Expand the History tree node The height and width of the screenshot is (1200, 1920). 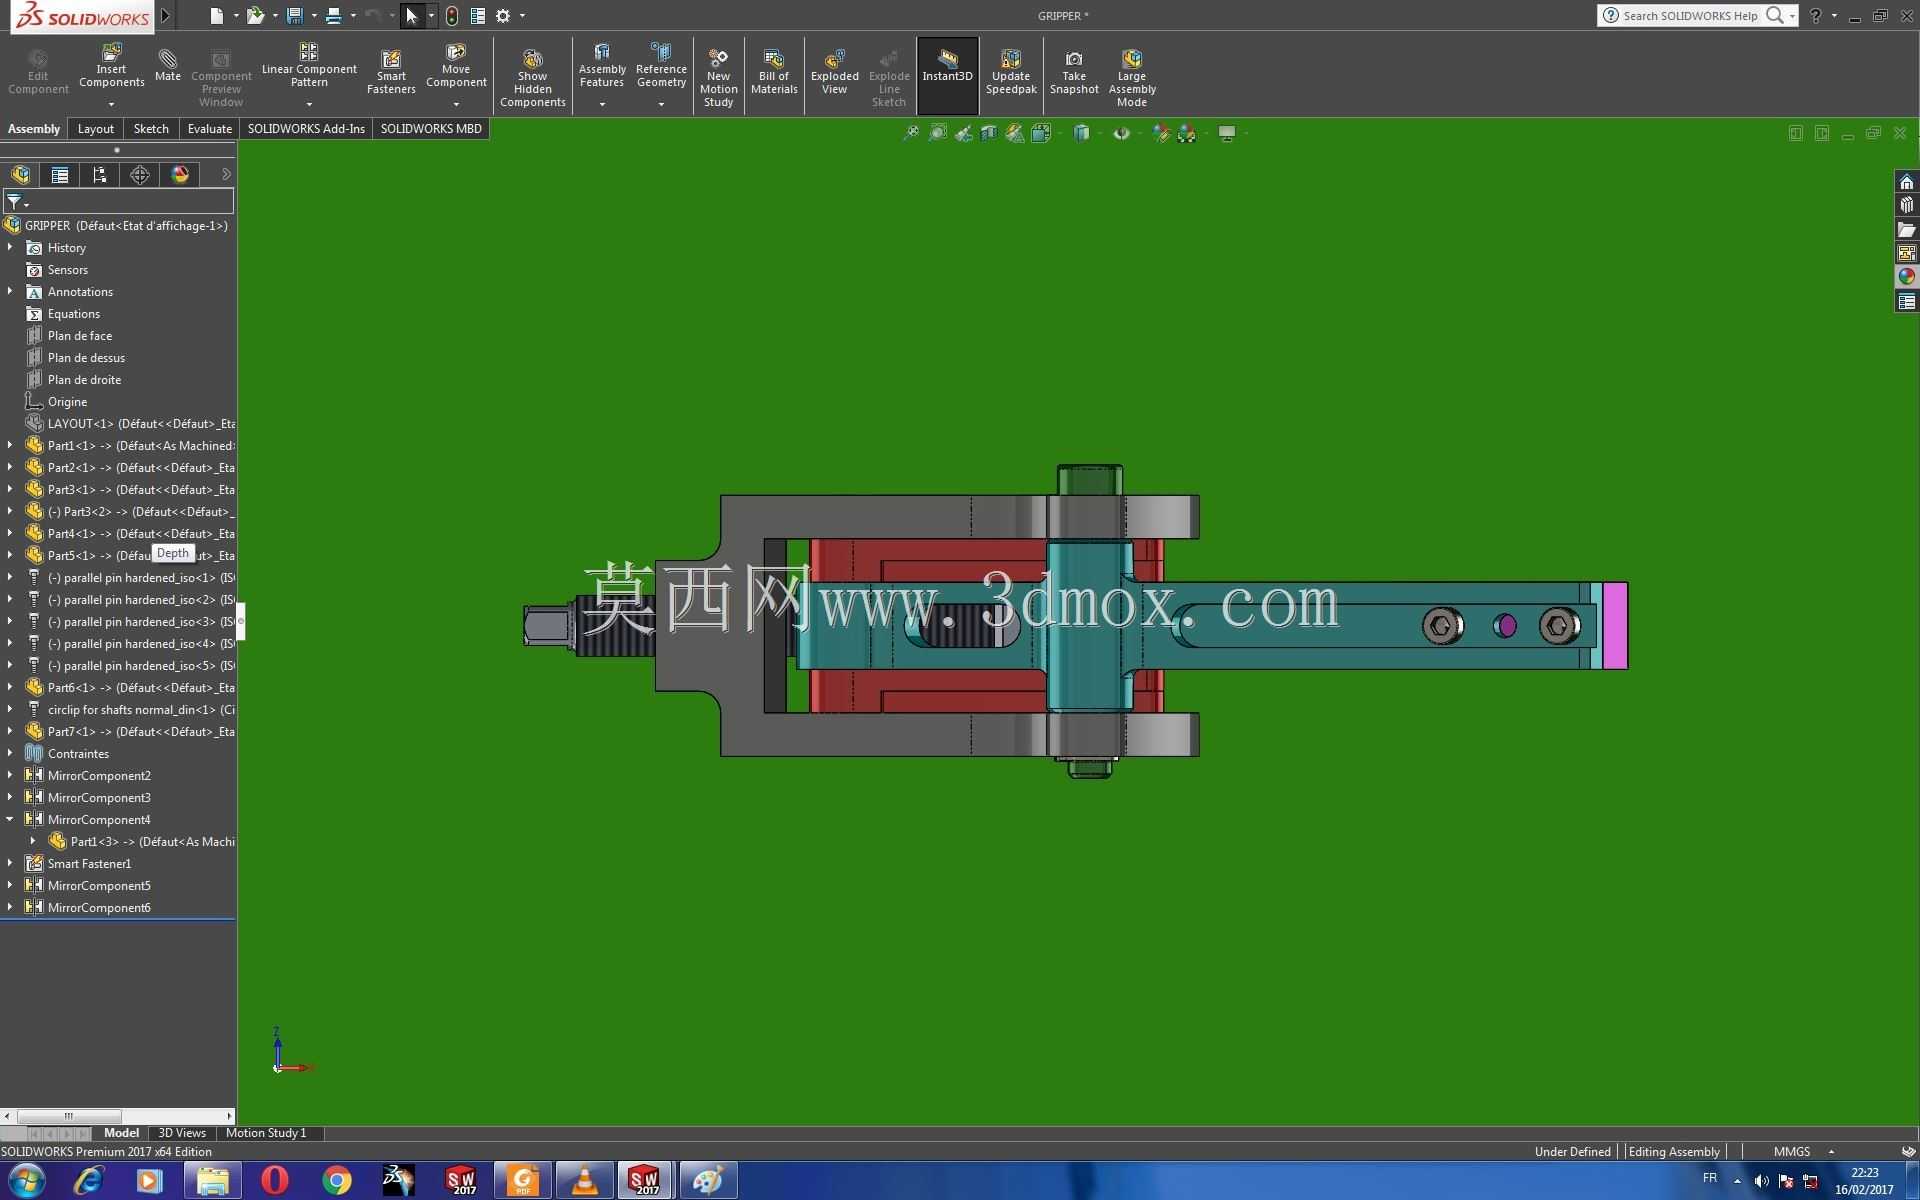coord(10,247)
